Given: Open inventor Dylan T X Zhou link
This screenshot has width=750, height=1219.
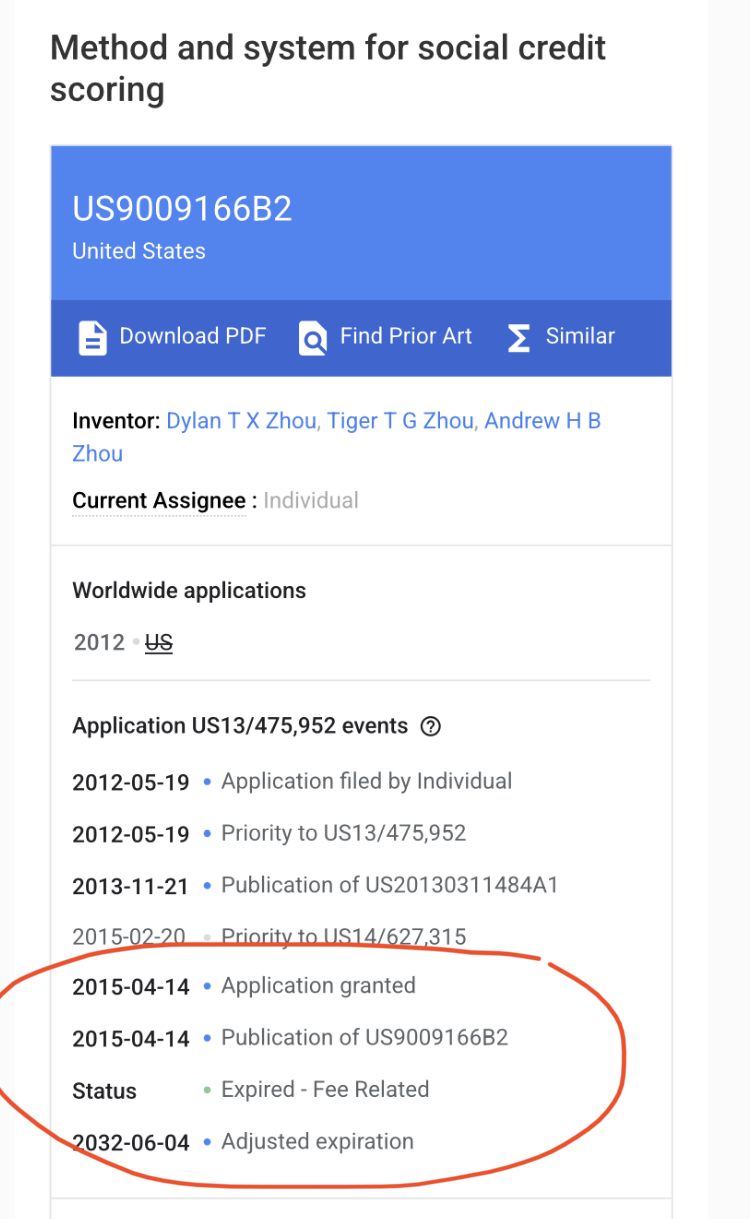Looking at the screenshot, I should [242, 421].
